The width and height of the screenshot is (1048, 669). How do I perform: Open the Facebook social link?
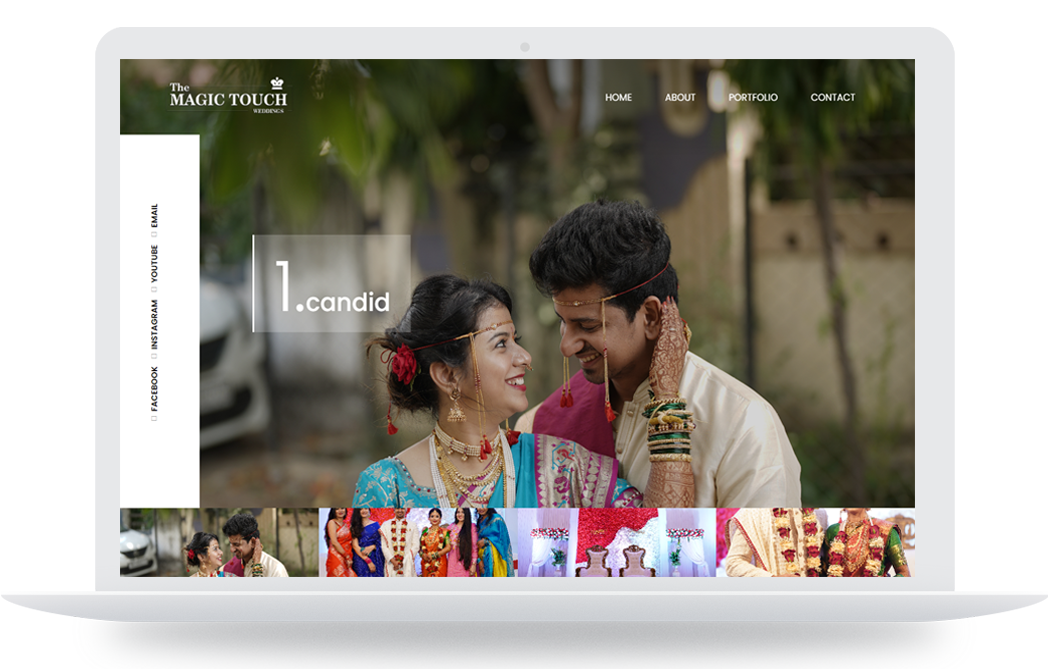coord(154,388)
